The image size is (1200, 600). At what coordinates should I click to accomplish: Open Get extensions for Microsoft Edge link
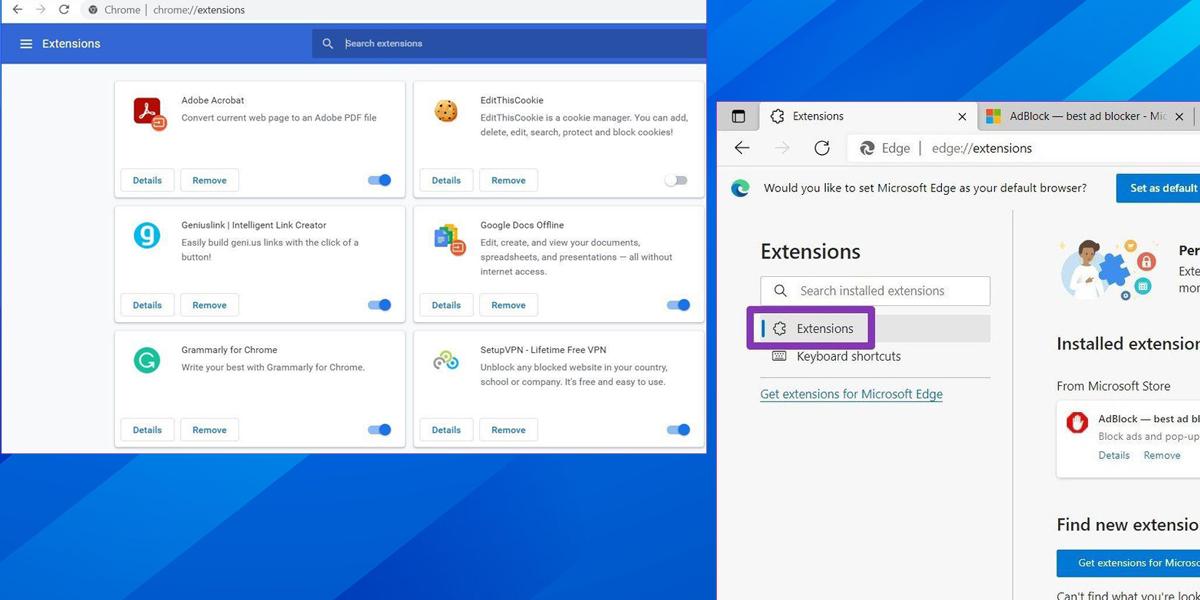click(x=851, y=394)
